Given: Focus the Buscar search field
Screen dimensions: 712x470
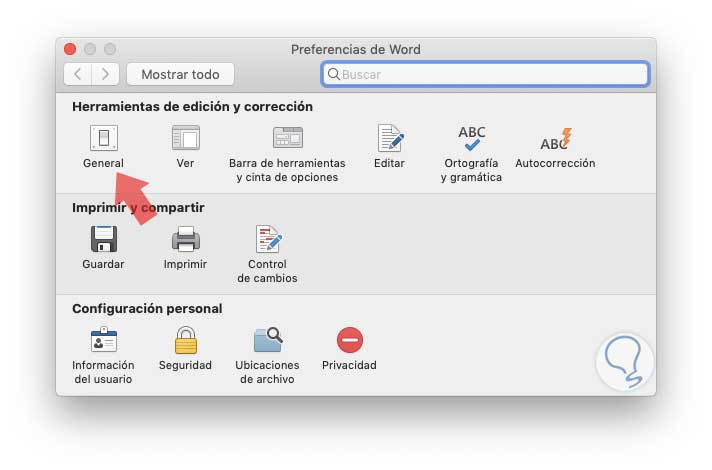Looking at the screenshot, I should [x=485, y=74].
